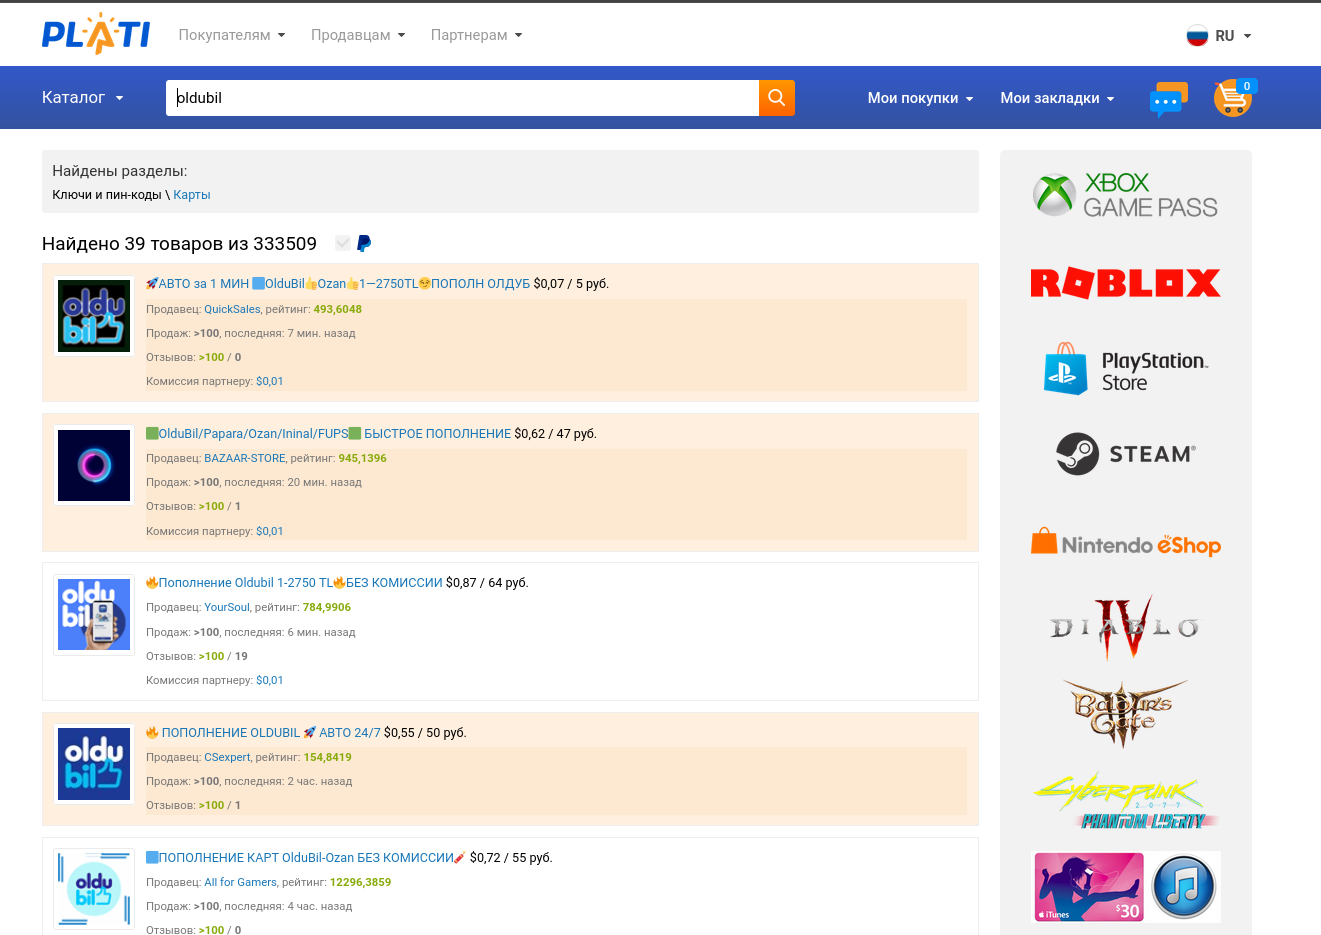Click the PayPal filter icon
The image size is (1321, 935).
pos(364,243)
